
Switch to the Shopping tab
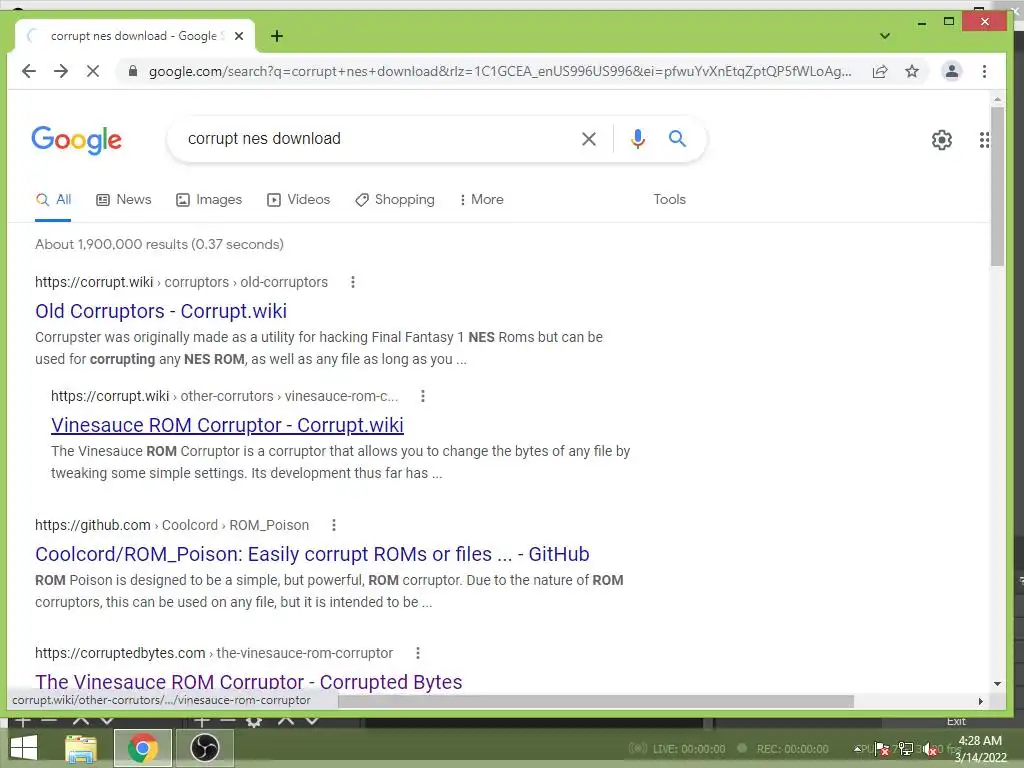[x=394, y=200]
